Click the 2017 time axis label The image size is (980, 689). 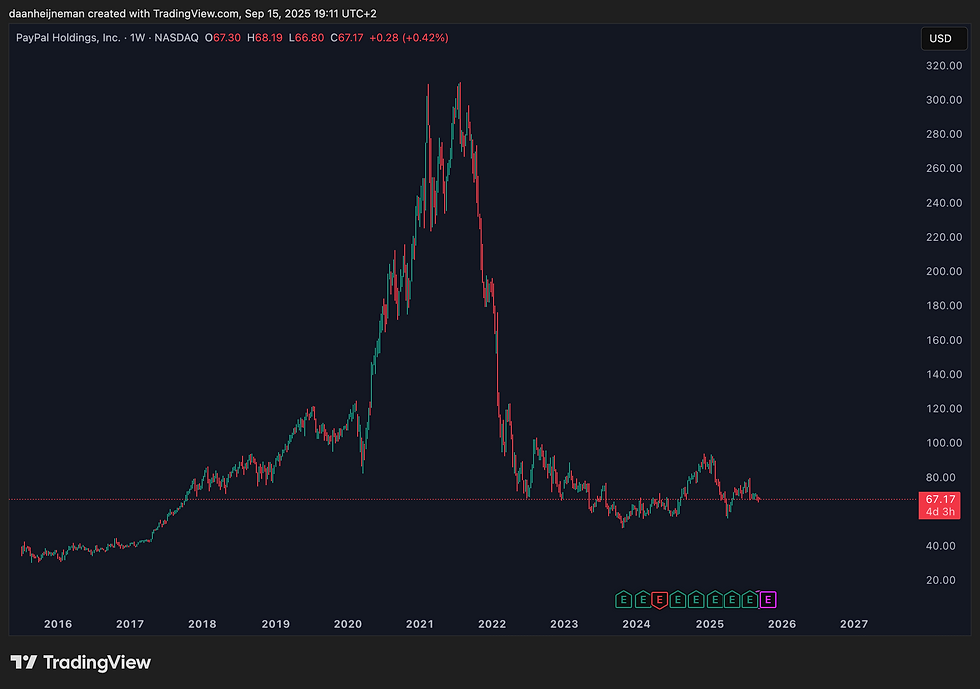(130, 624)
